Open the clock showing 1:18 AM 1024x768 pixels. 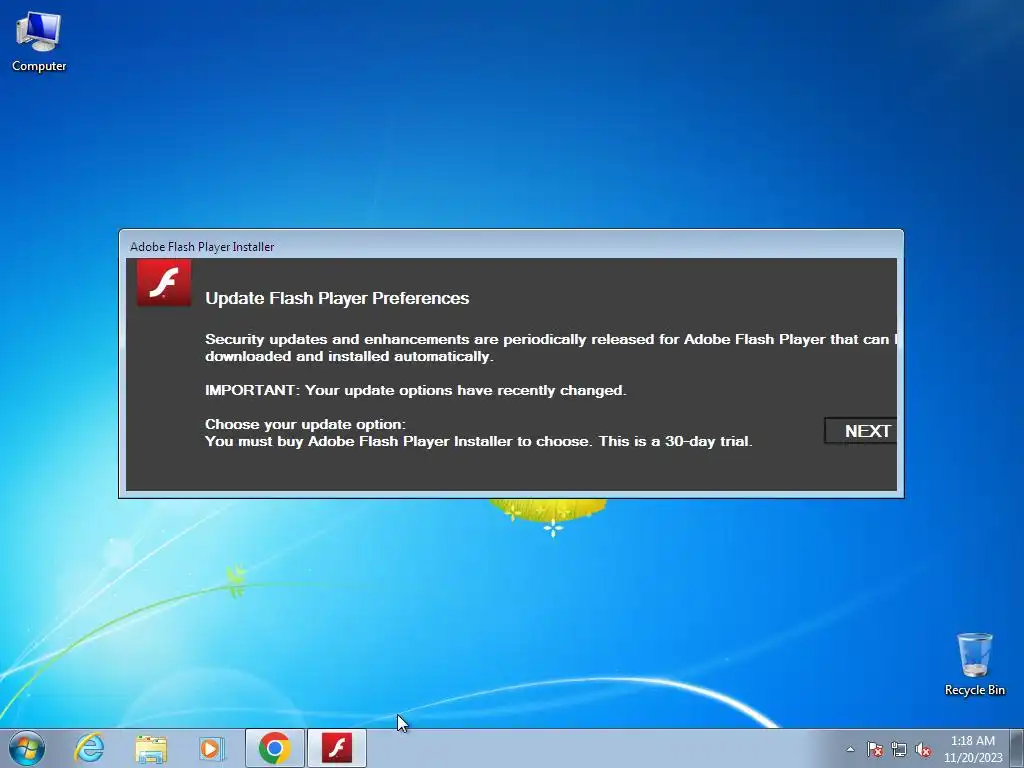(973, 749)
